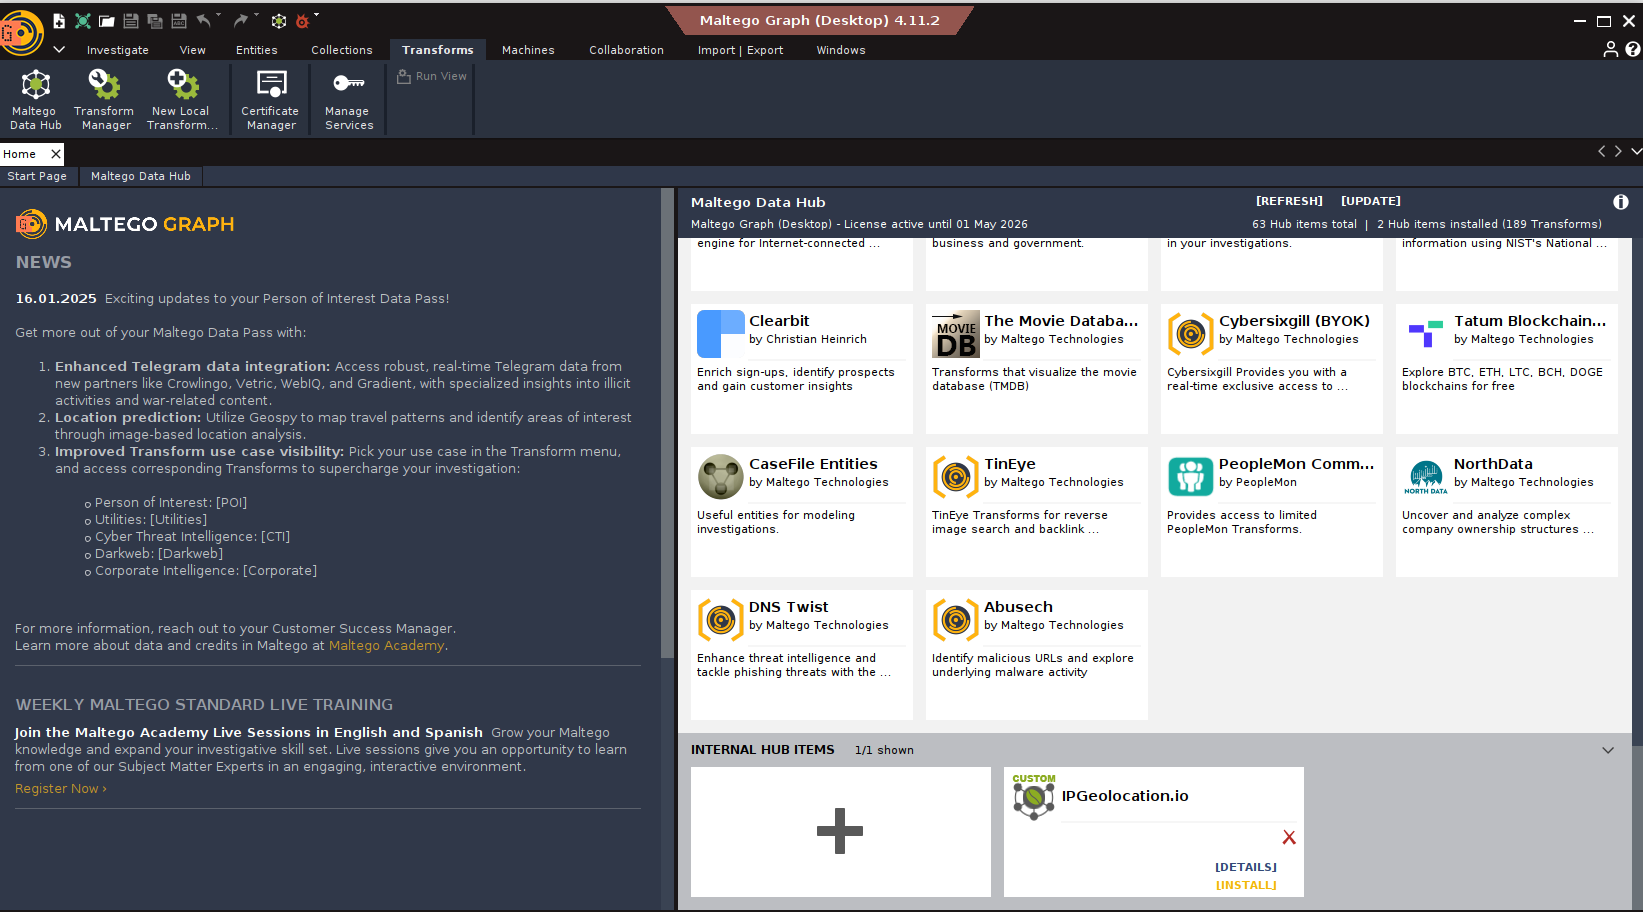Viewport: 1643px width, 912px height.
Task: Select the Start Page tab
Action: pyautogui.click(x=37, y=176)
